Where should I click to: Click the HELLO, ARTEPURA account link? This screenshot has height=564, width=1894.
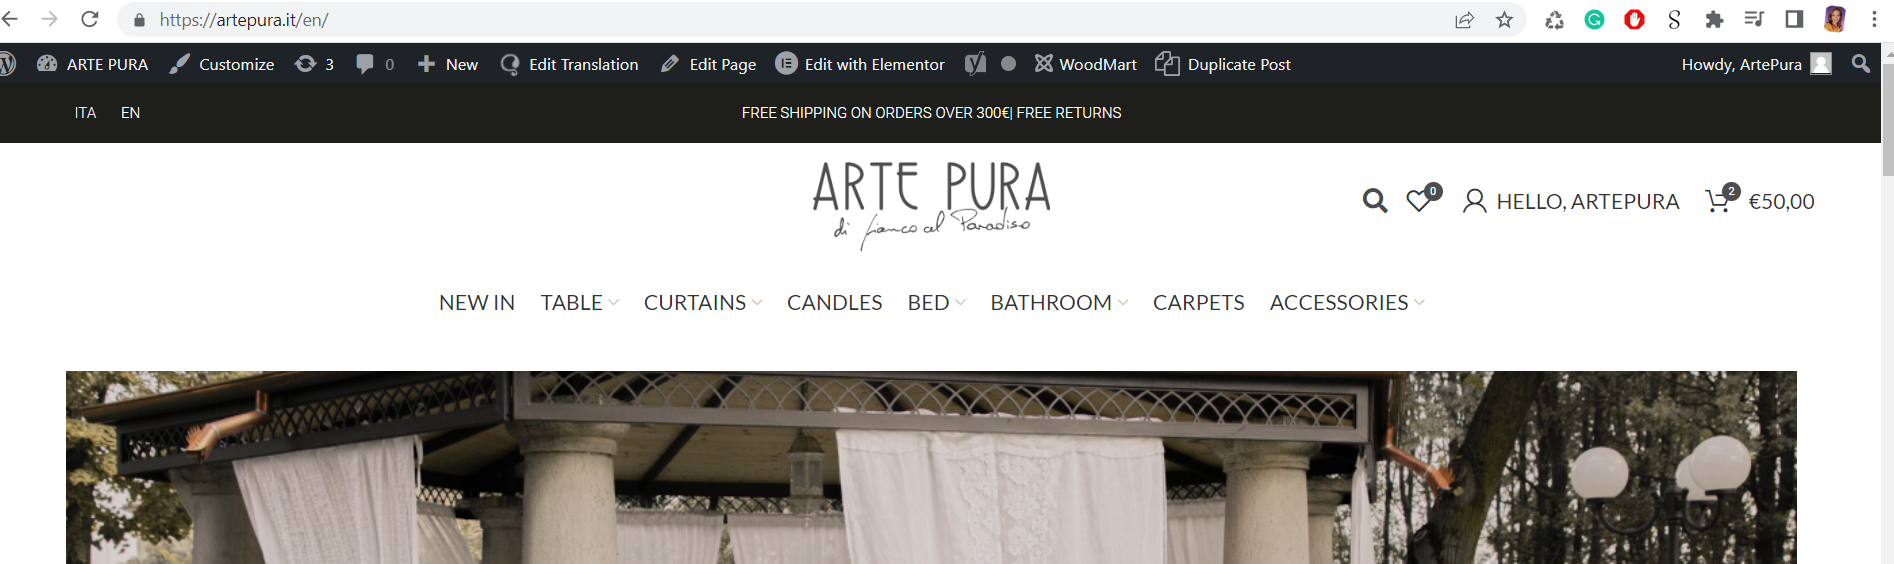click(x=1571, y=201)
